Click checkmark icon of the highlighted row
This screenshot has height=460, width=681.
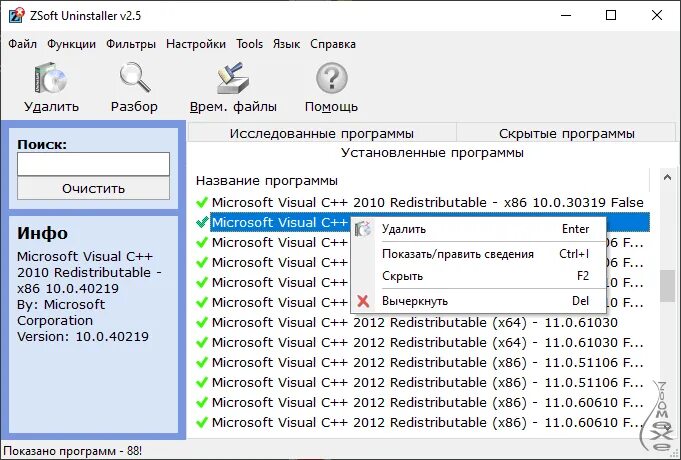coord(202,222)
